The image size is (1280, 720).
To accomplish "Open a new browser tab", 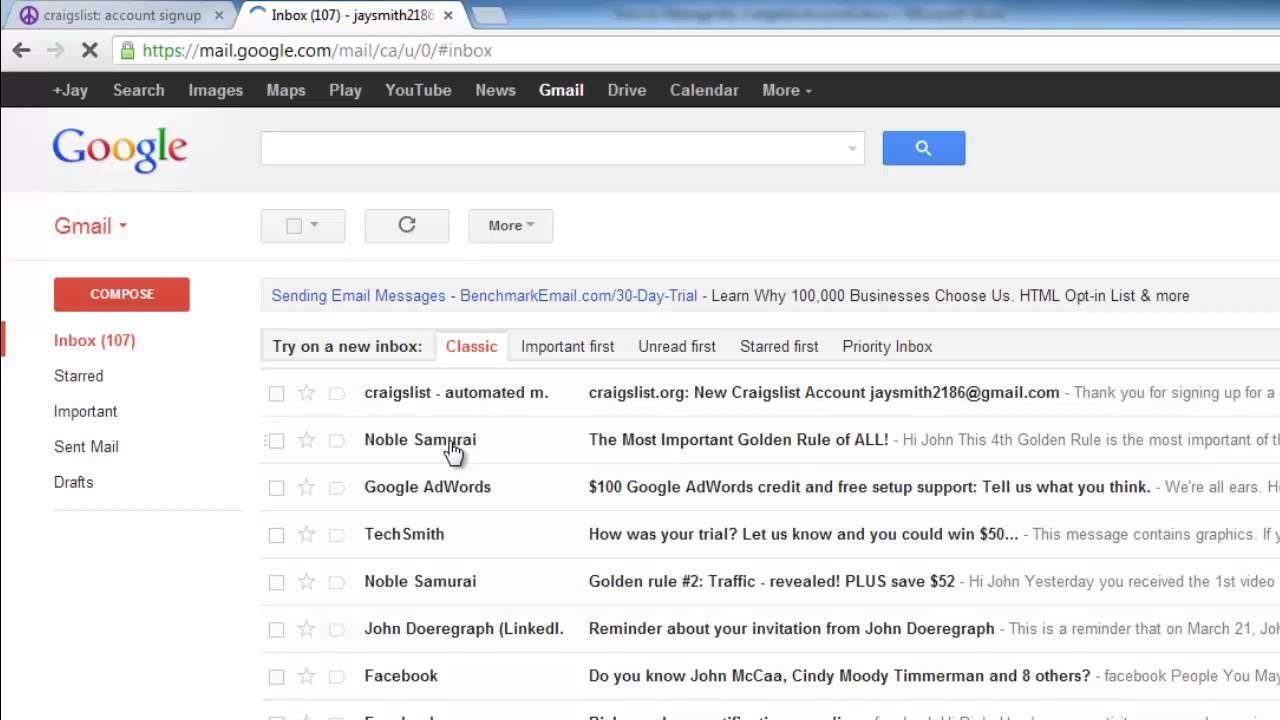I will point(488,15).
